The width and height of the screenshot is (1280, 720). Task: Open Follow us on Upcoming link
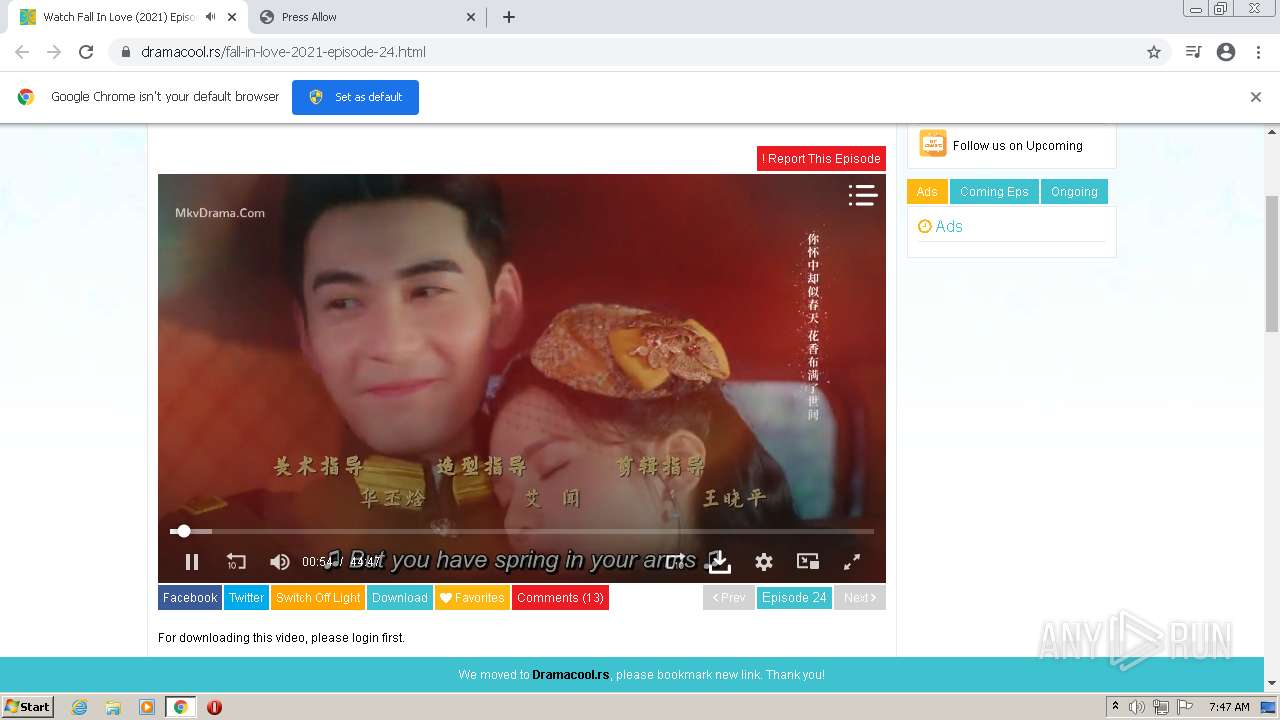1017,146
